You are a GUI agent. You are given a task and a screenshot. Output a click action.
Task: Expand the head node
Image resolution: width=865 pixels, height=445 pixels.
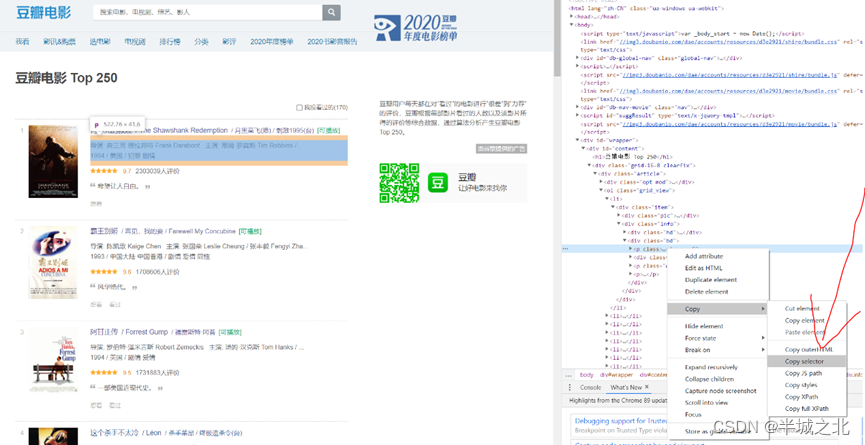click(572, 17)
